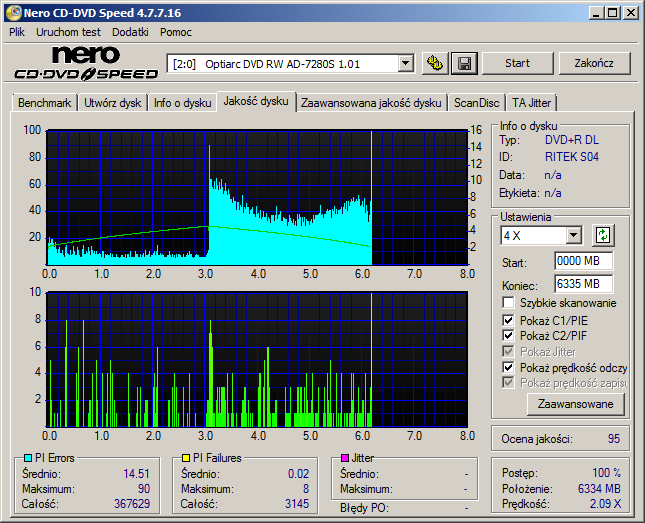Click PI Errors average 14.51

pos(136,474)
